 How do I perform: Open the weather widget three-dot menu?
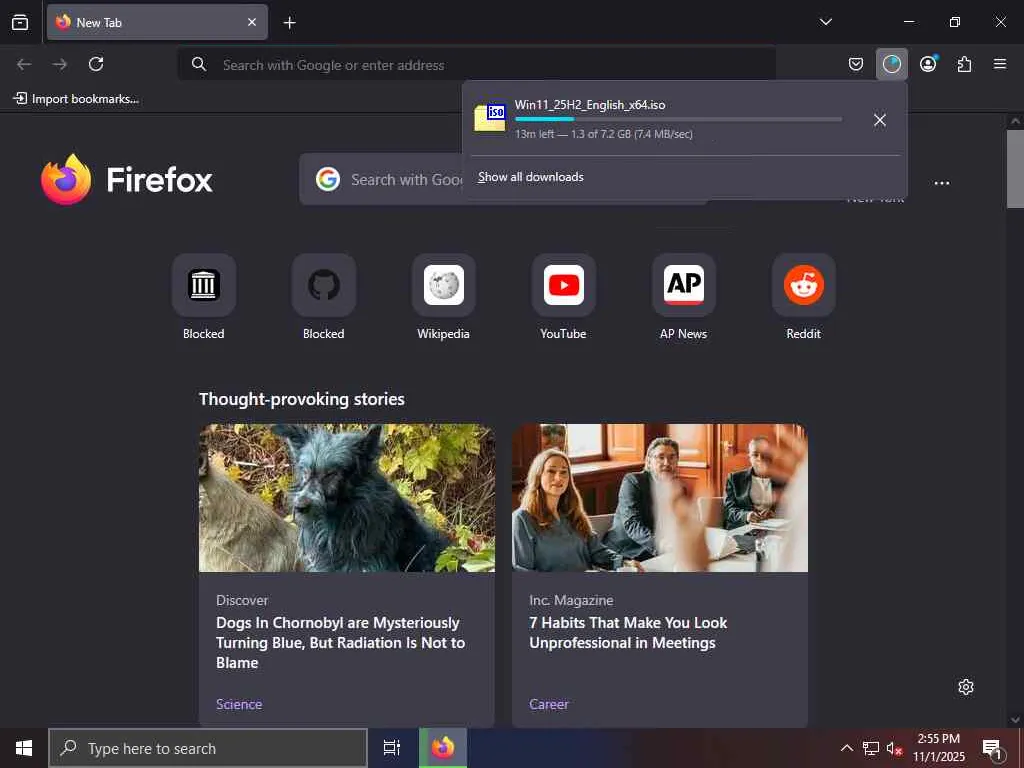point(942,184)
